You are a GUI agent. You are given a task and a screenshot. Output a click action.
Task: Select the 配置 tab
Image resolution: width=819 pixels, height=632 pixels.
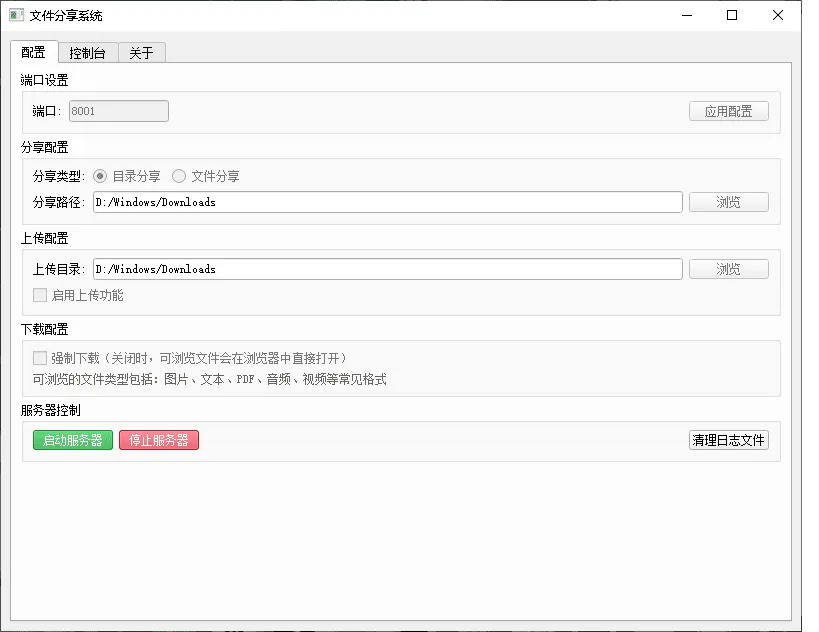click(33, 52)
